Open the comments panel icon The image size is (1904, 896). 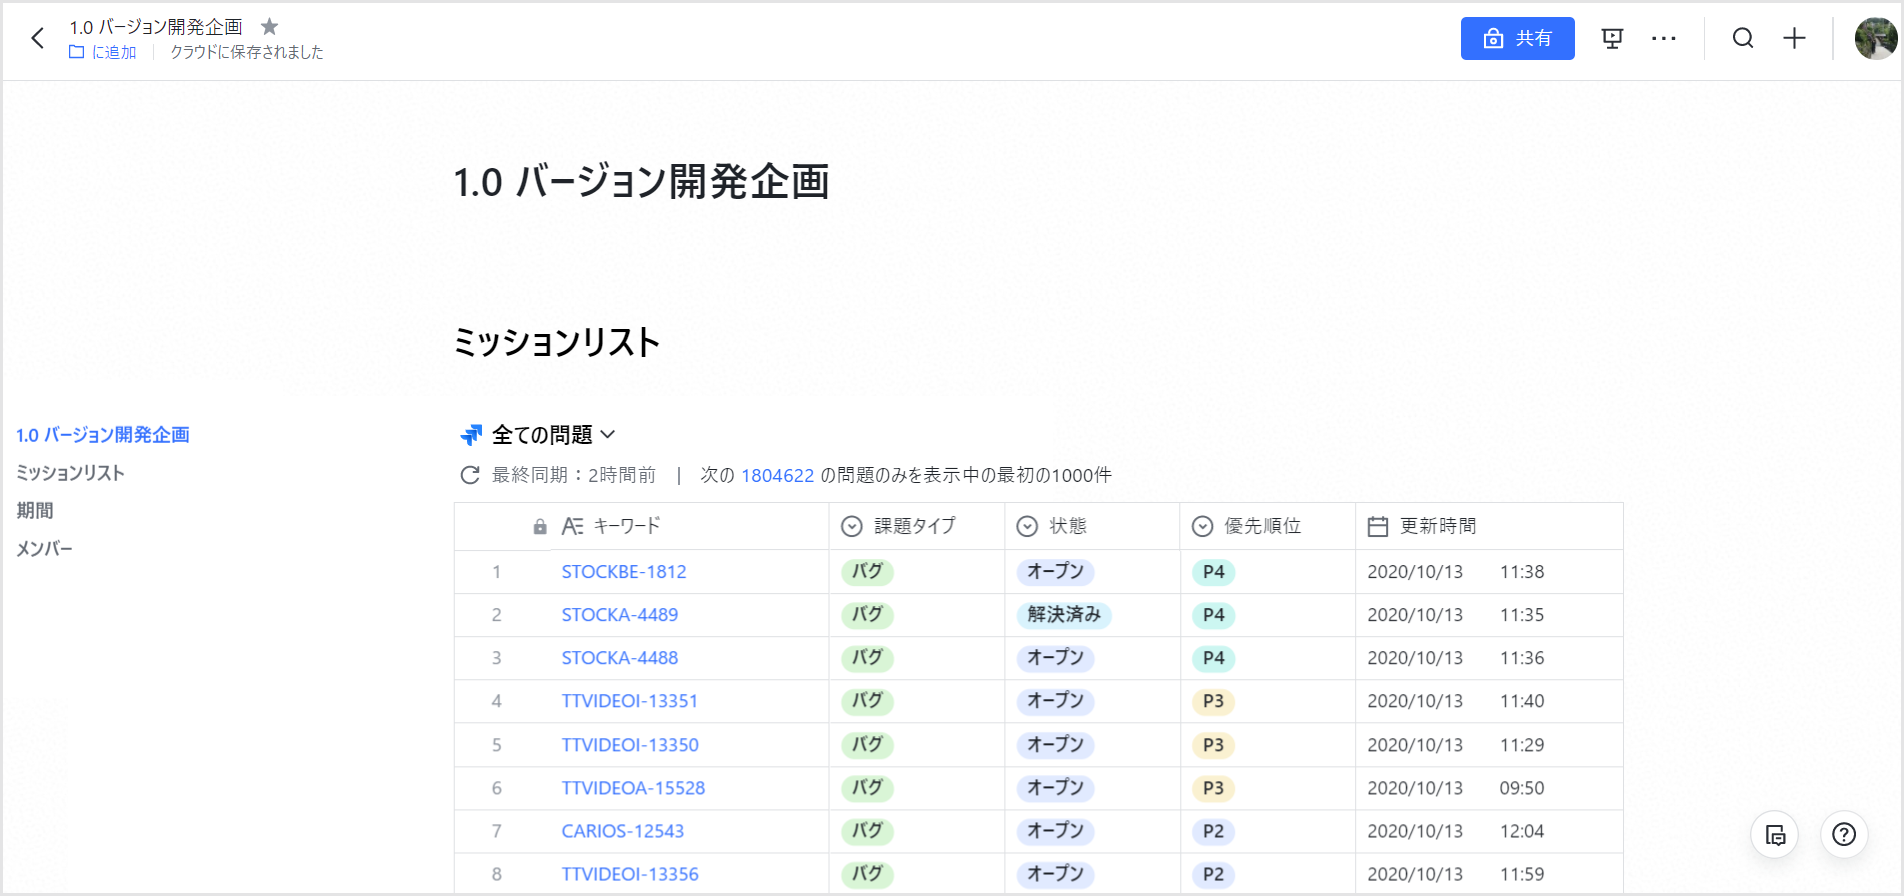1775,835
